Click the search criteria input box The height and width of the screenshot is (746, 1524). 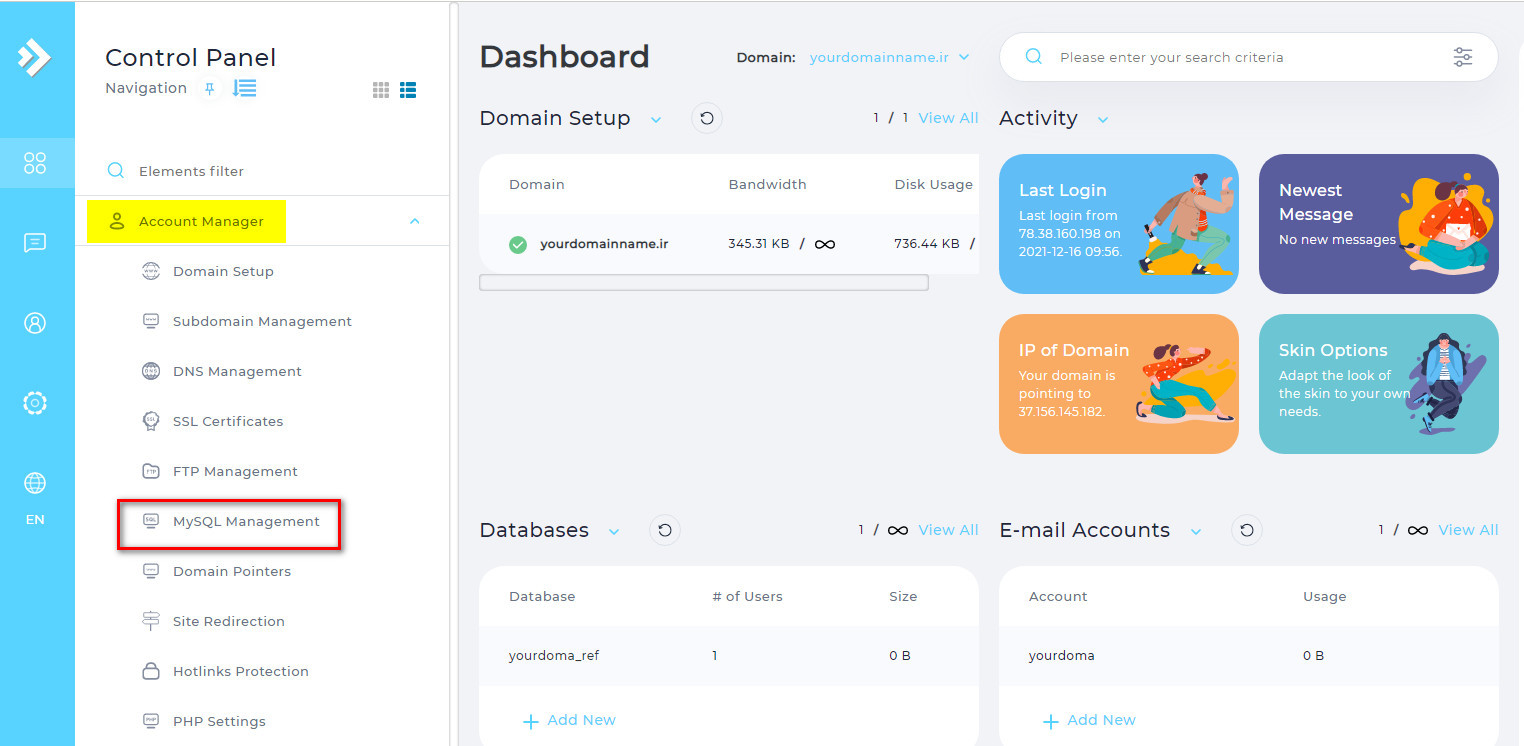click(x=1249, y=57)
